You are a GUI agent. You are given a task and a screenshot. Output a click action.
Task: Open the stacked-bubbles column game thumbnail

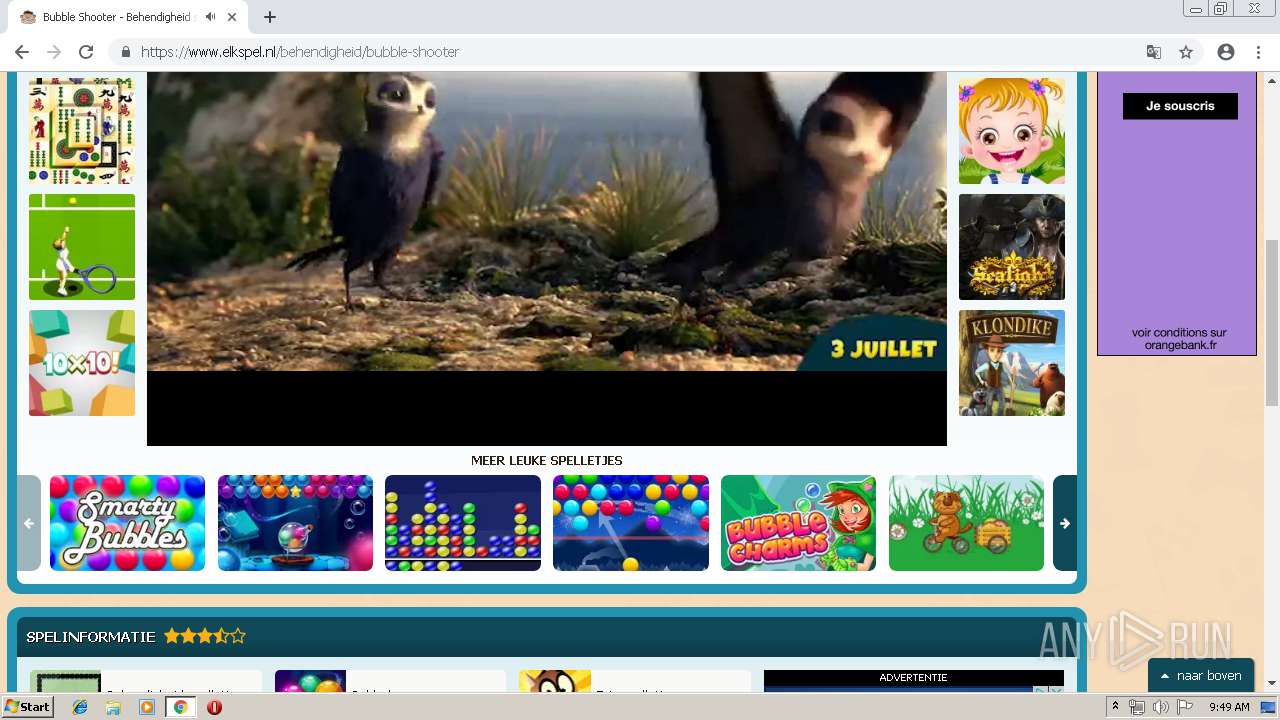click(463, 523)
